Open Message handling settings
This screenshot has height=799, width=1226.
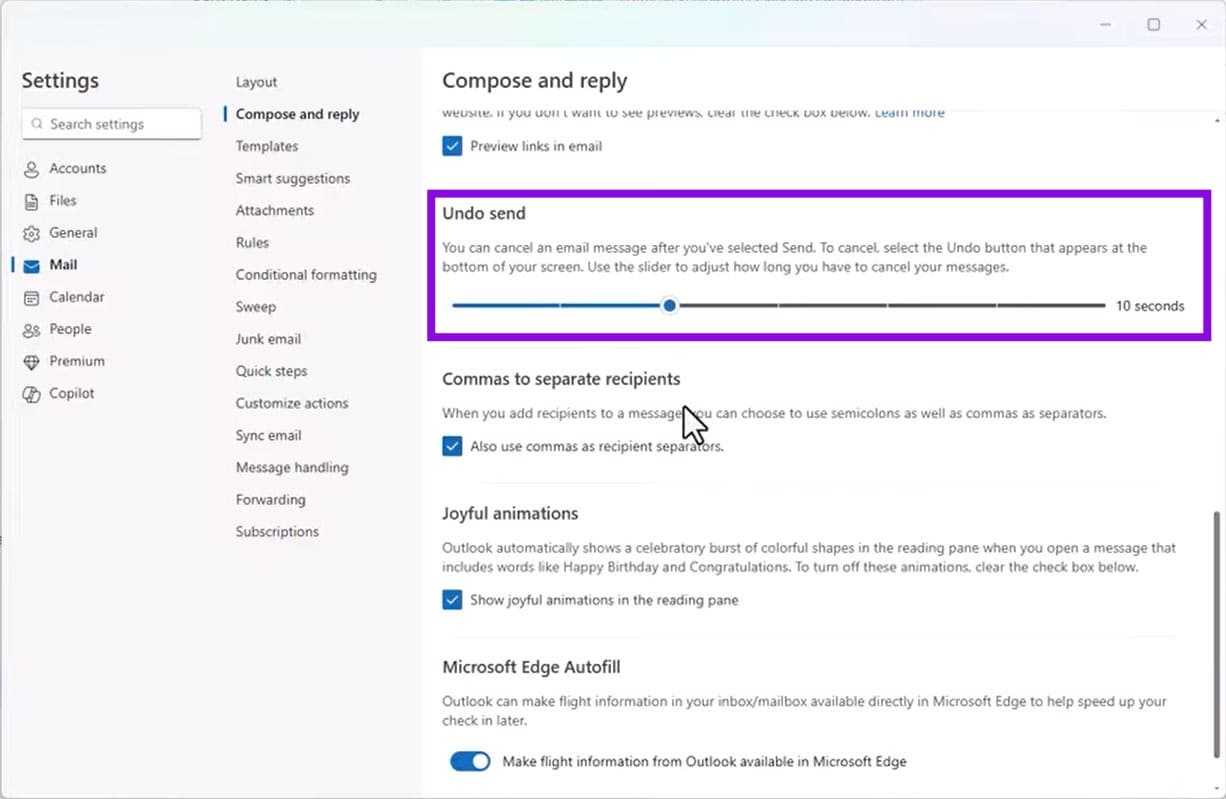[x=292, y=467]
